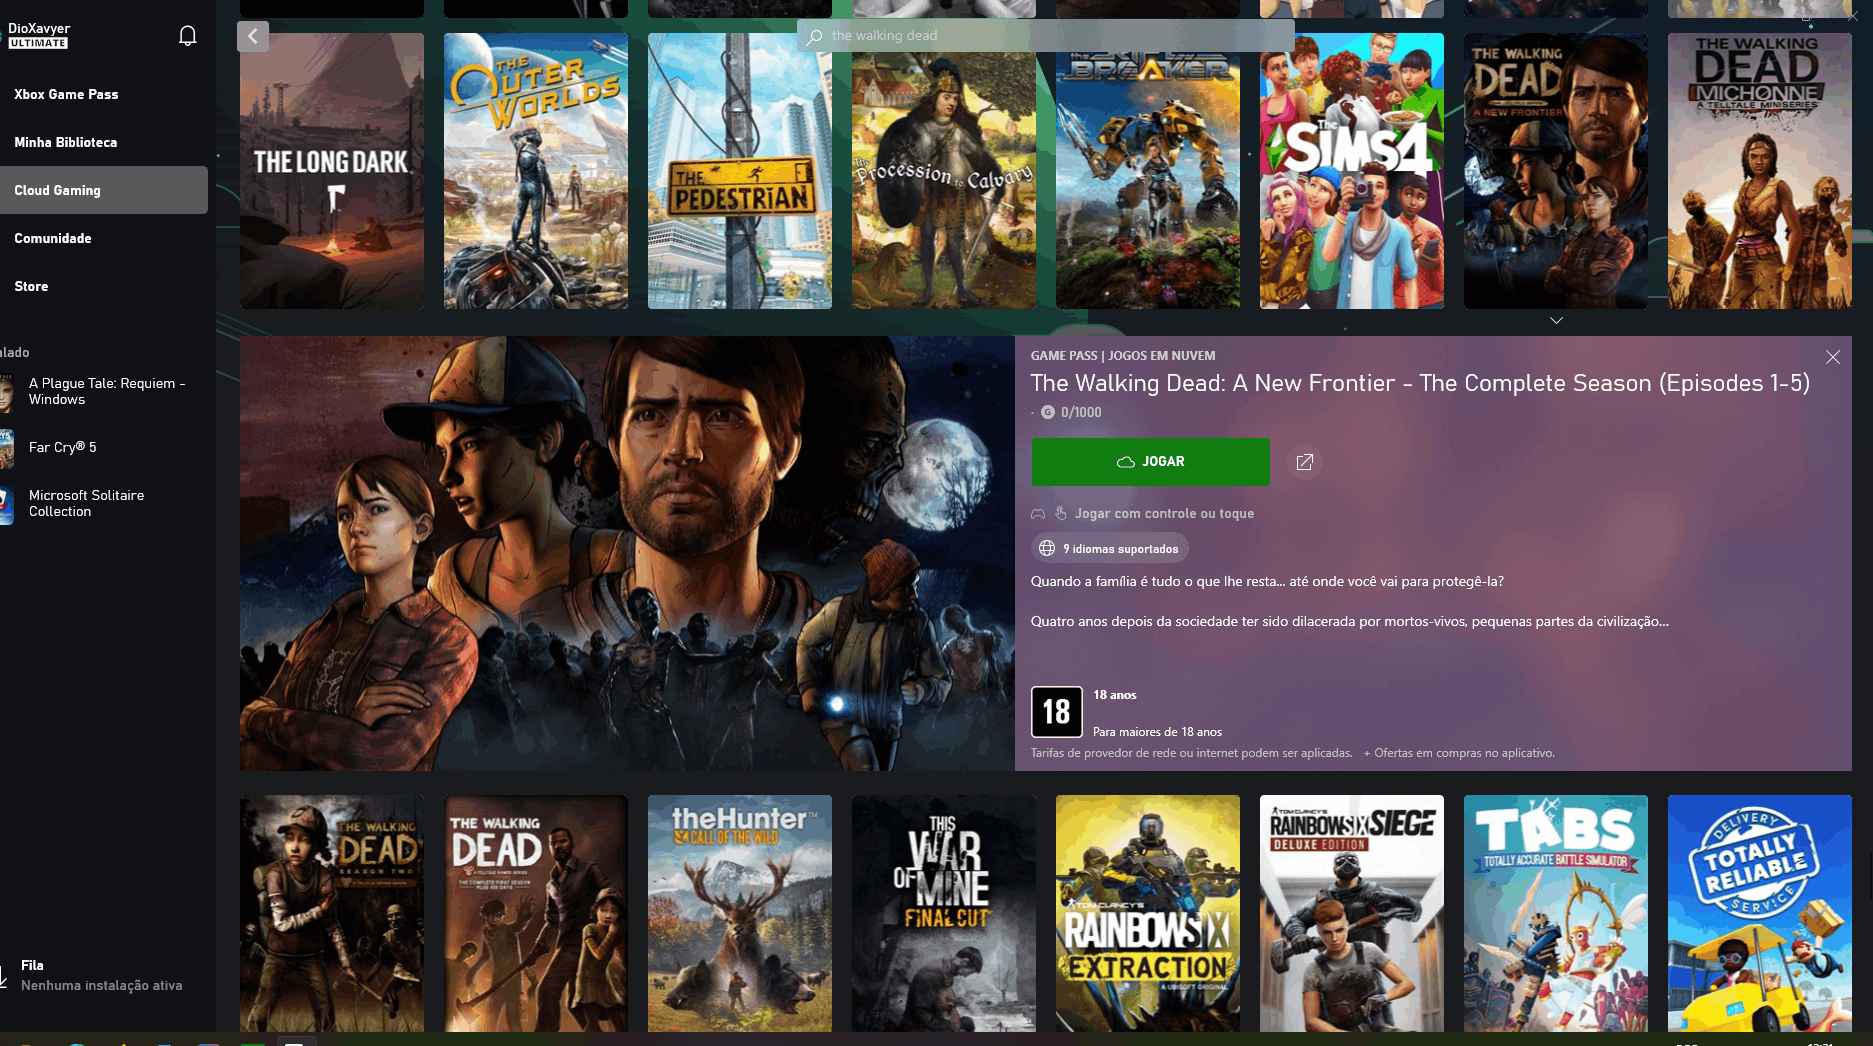Select theHunter Call of the Wild cover
The height and width of the screenshot is (1046, 1873).
point(740,913)
